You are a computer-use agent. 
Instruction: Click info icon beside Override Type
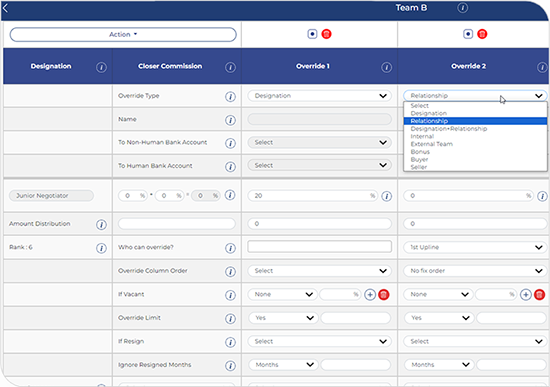(230, 96)
